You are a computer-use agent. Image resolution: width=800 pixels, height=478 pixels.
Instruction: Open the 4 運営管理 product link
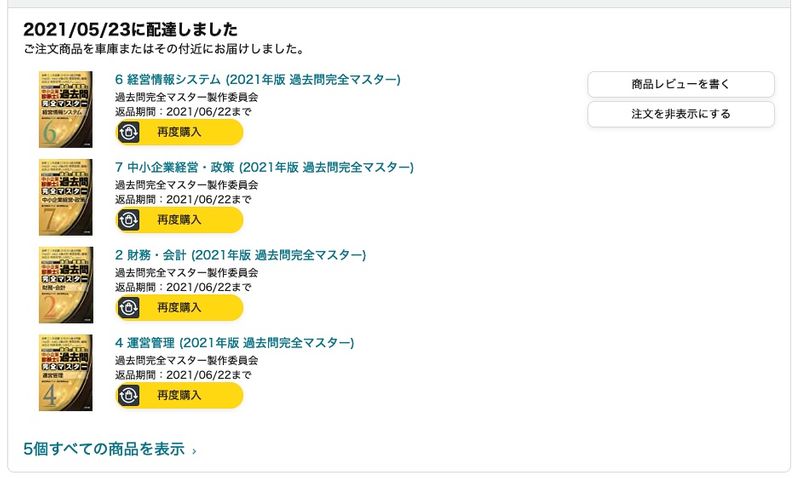pyautogui.click(x=235, y=343)
